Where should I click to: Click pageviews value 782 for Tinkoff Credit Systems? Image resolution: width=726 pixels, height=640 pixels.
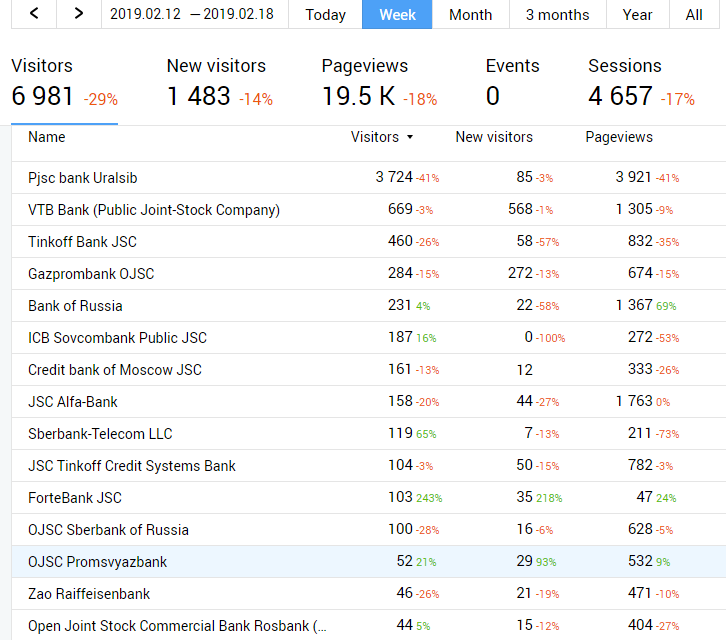[x=640, y=464]
